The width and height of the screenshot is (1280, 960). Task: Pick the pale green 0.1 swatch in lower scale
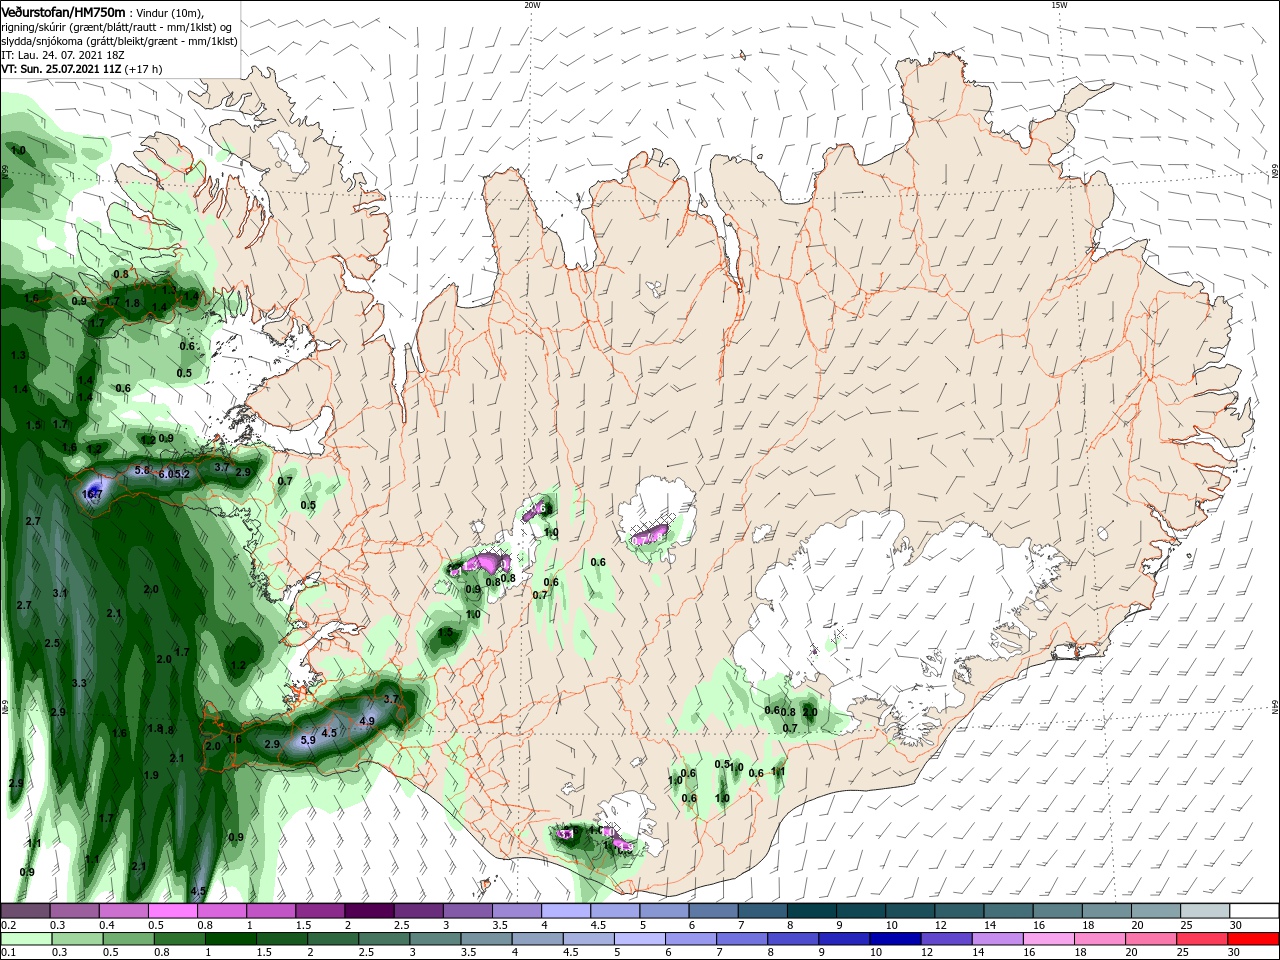(x=26, y=939)
